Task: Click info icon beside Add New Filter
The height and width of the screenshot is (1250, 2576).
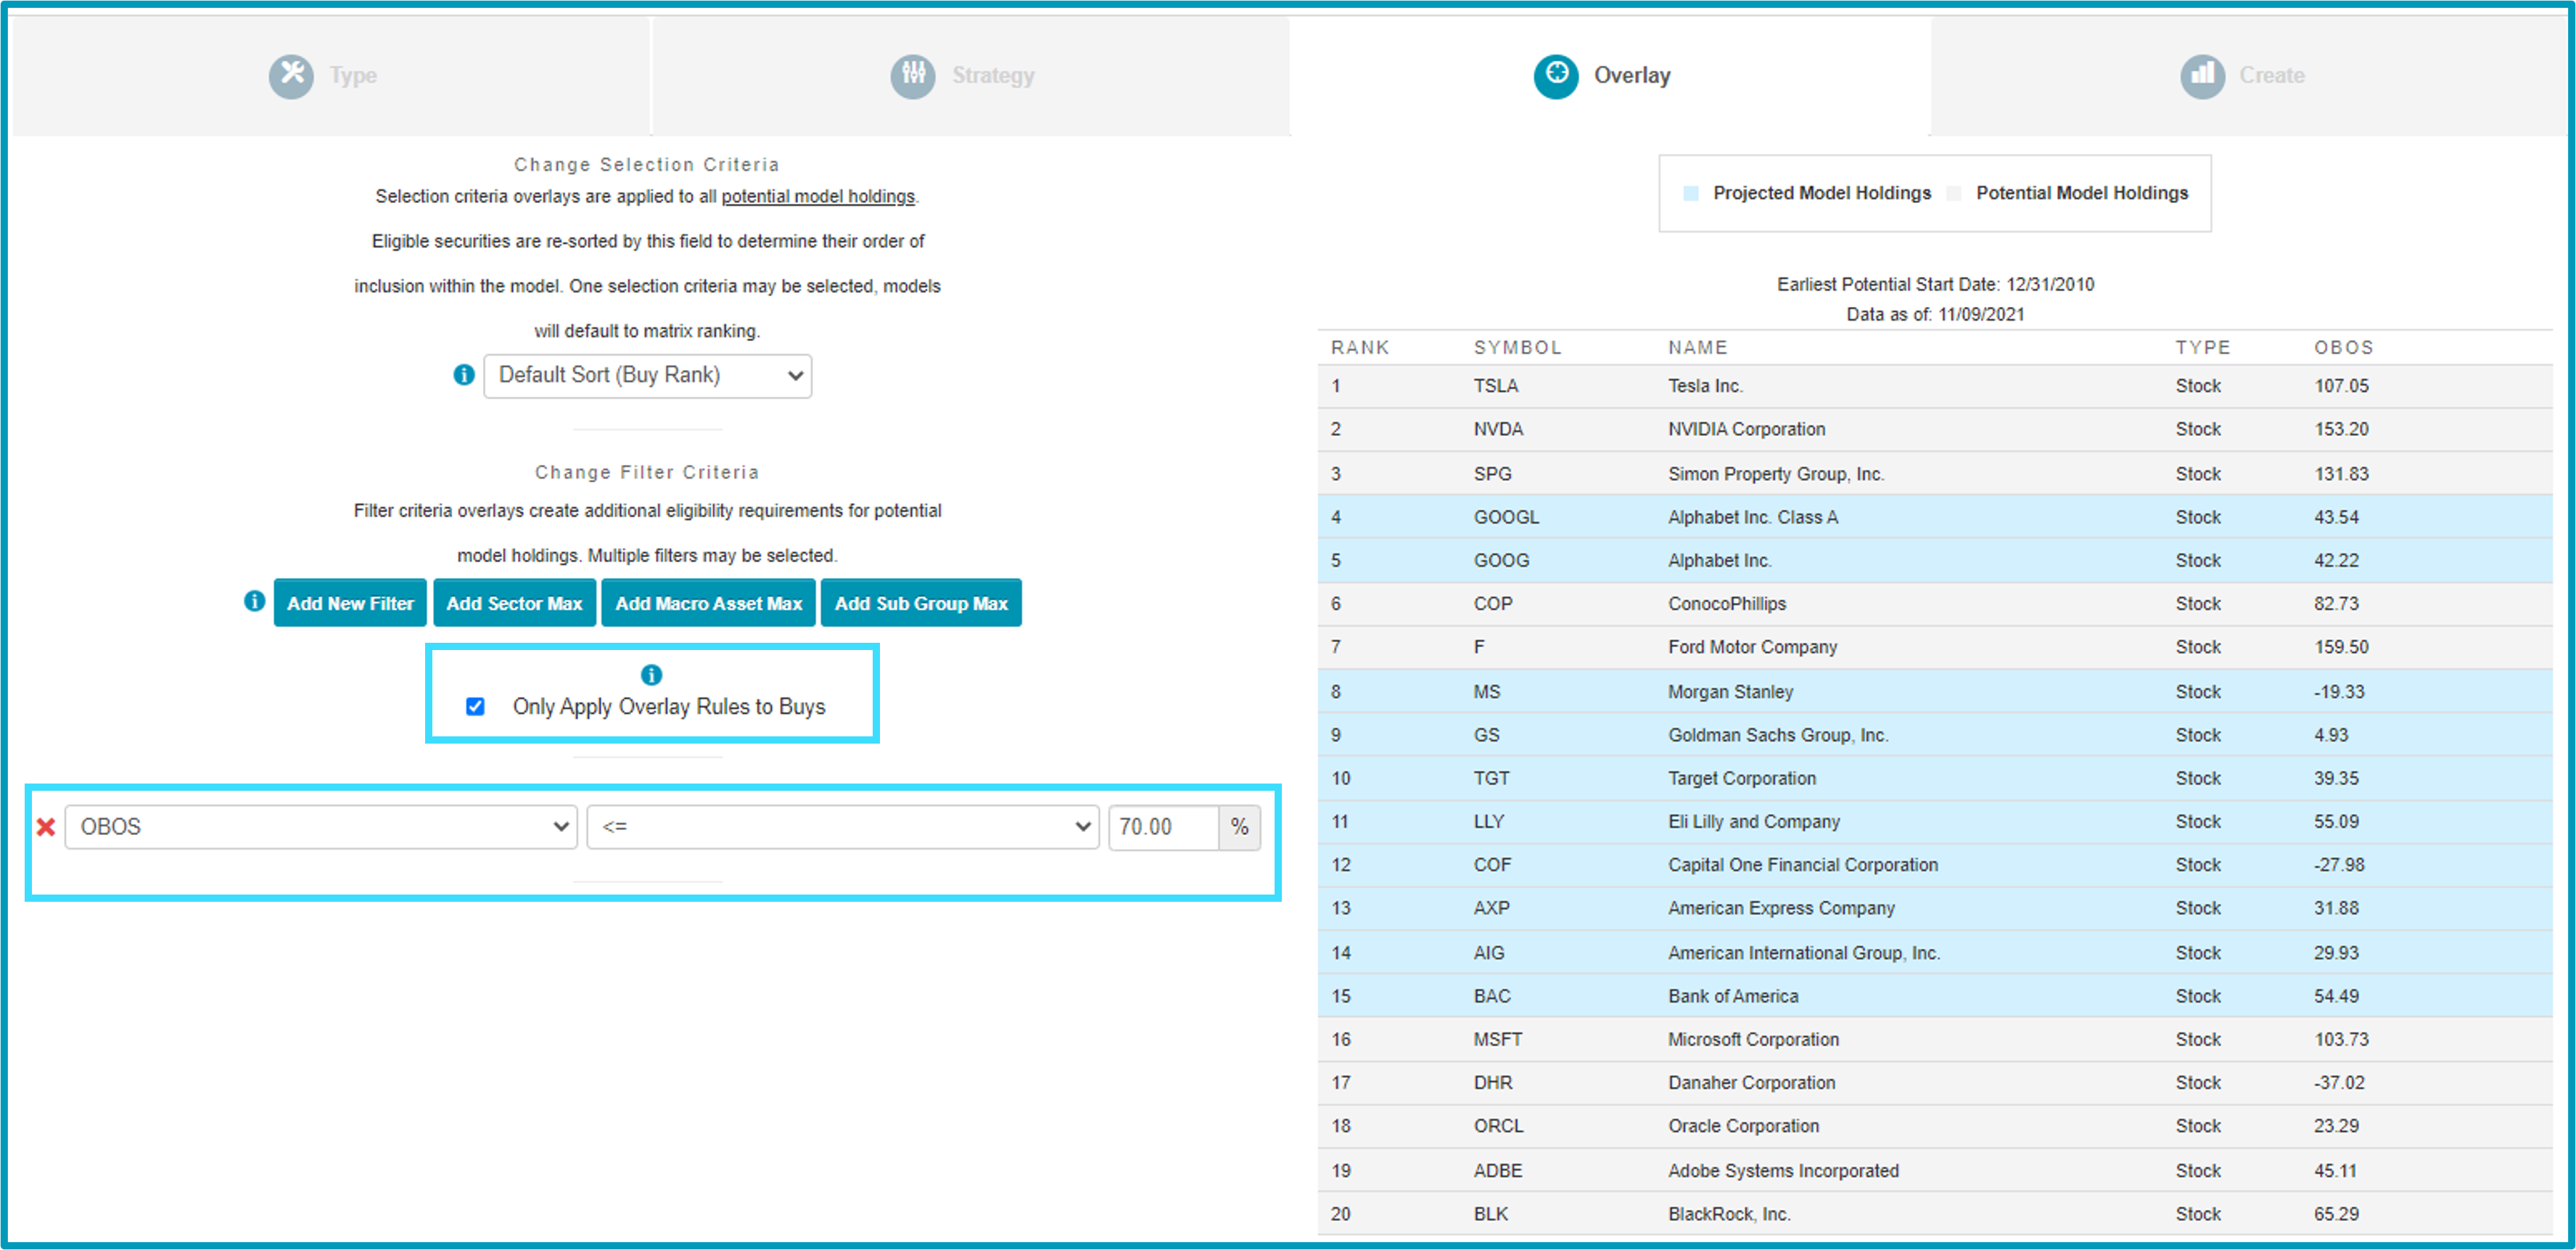Action: 255,601
